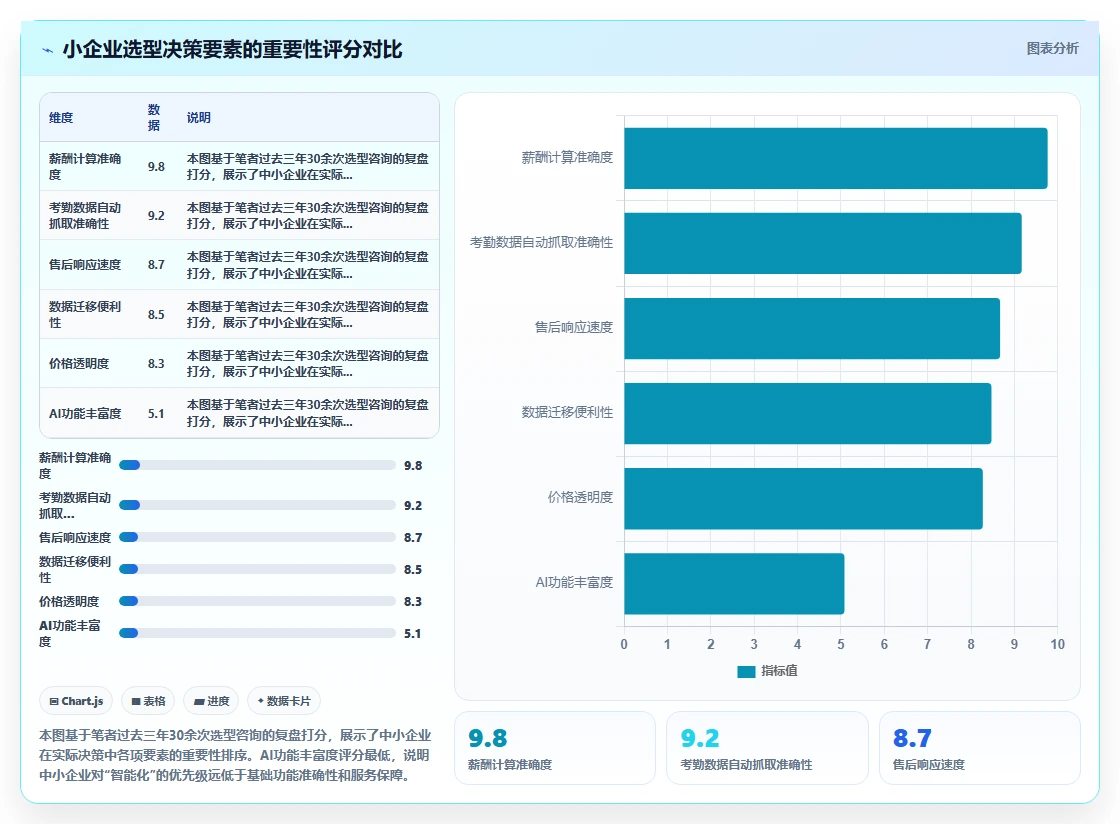Image resolution: width=1120 pixels, height=824 pixels.
Task: Click the 指标值 legend text
Action: (x=779, y=671)
